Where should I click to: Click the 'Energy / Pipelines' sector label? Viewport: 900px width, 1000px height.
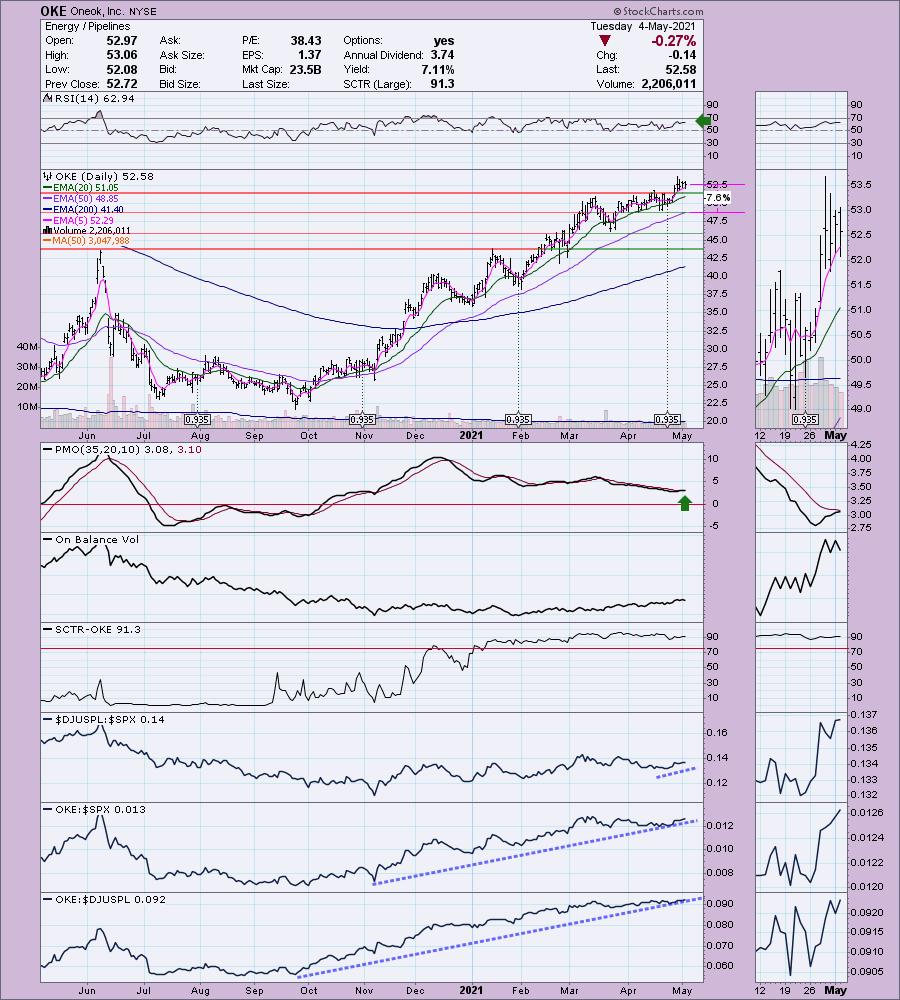point(87,26)
